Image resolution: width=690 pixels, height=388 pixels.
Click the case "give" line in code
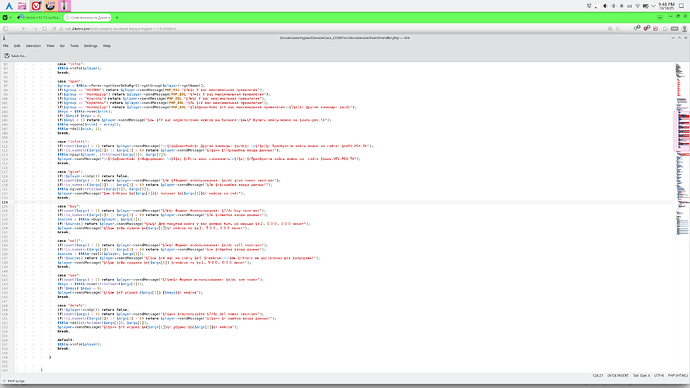click(x=69, y=172)
